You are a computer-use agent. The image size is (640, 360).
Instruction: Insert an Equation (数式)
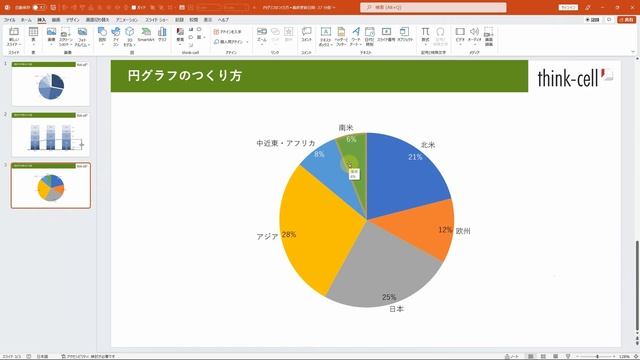[x=425, y=36]
